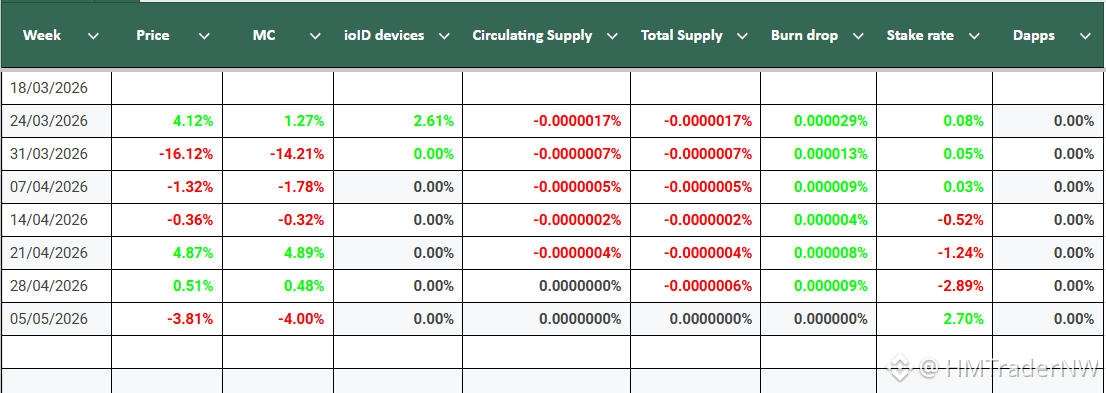
Task: Select the MC header label
Action: (x=264, y=35)
